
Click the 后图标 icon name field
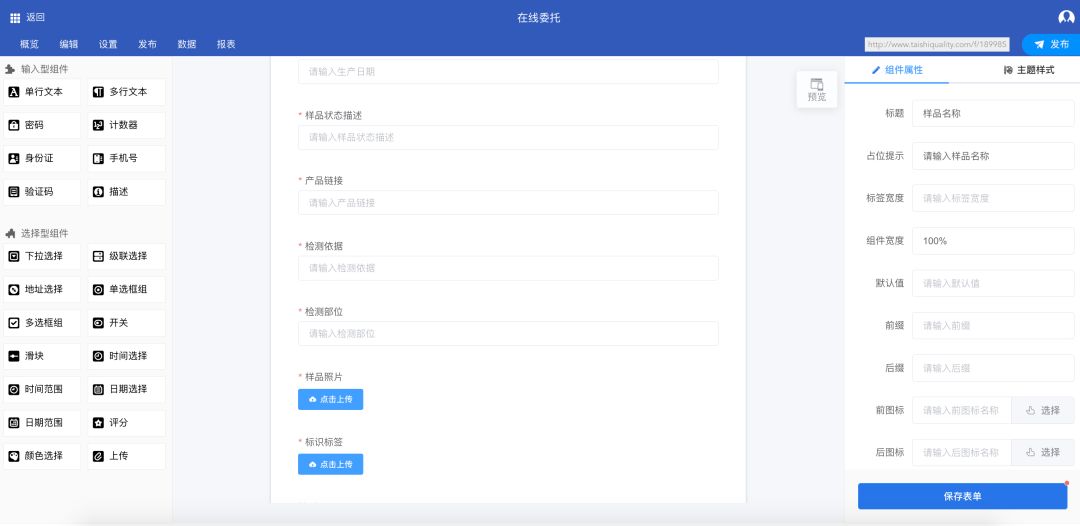pyautogui.click(x=962, y=453)
